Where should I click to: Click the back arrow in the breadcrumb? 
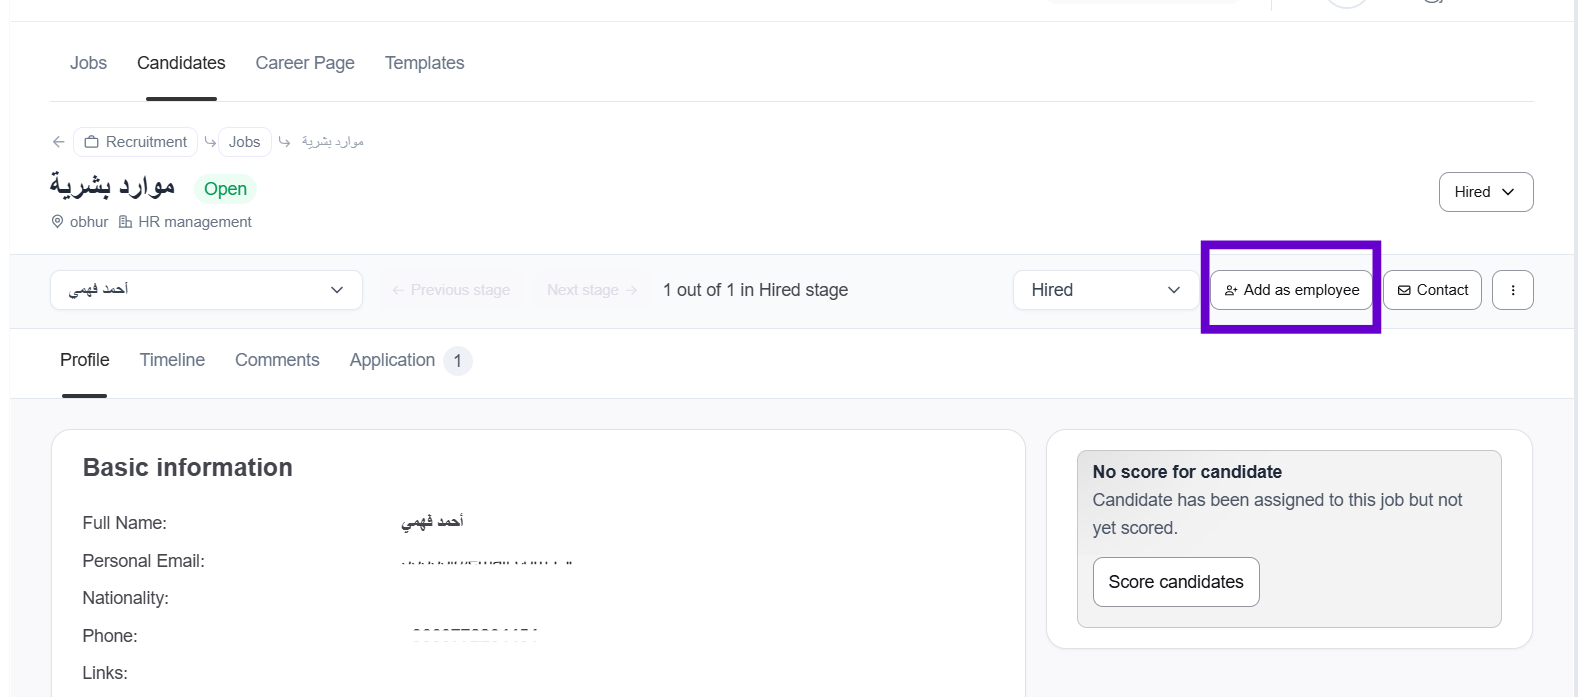pyautogui.click(x=59, y=142)
